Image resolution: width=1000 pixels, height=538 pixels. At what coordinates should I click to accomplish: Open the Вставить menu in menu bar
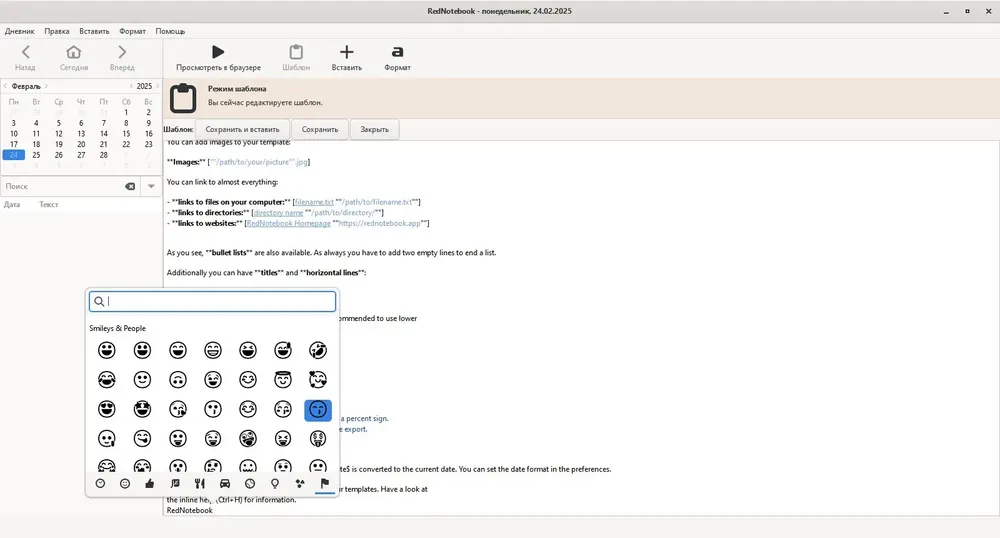94,31
